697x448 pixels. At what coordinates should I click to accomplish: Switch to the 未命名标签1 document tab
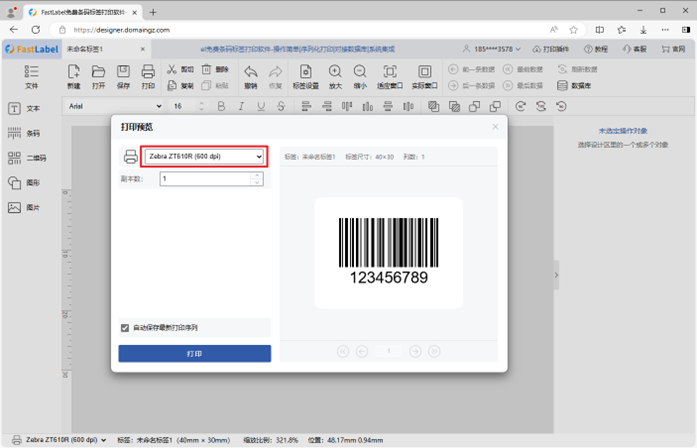pos(84,49)
